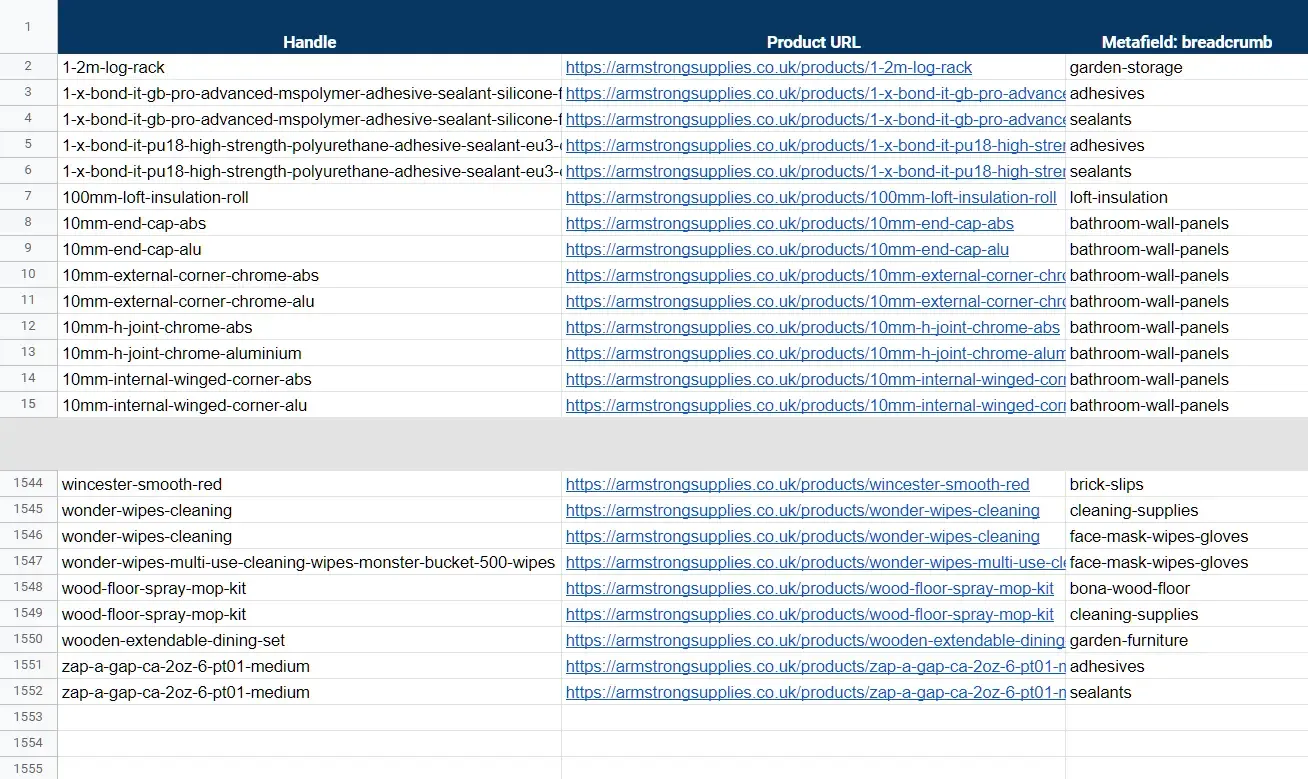The height and width of the screenshot is (779, 1308).
Task: Select the wonder-wipes-multi-use-cleaning-wipes handle cell
Action: pos(309,562)
